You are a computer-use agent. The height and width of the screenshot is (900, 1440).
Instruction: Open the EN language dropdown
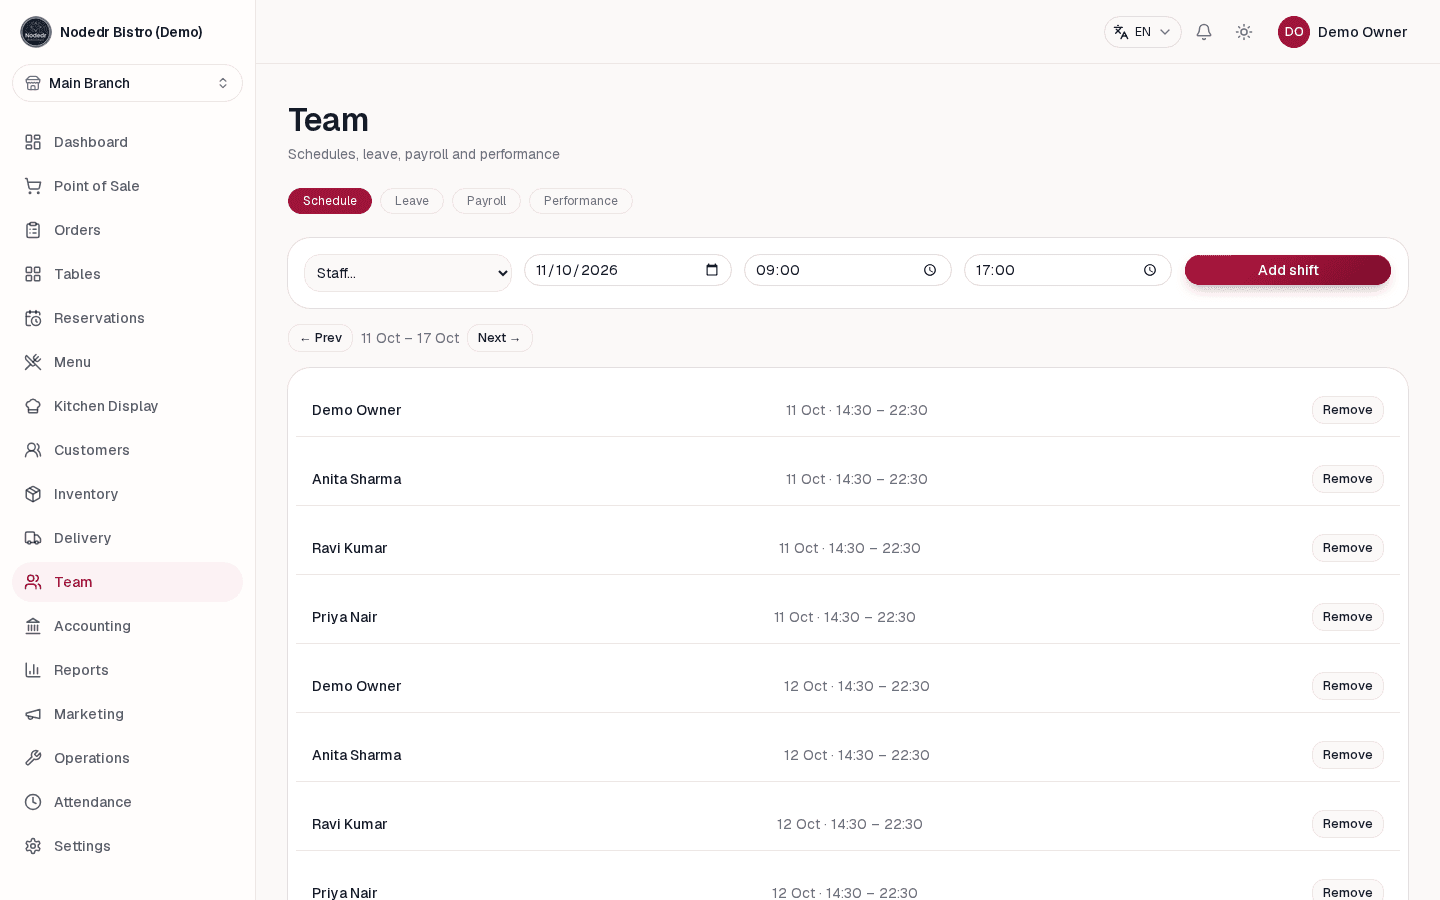(x=1143, y=32)
